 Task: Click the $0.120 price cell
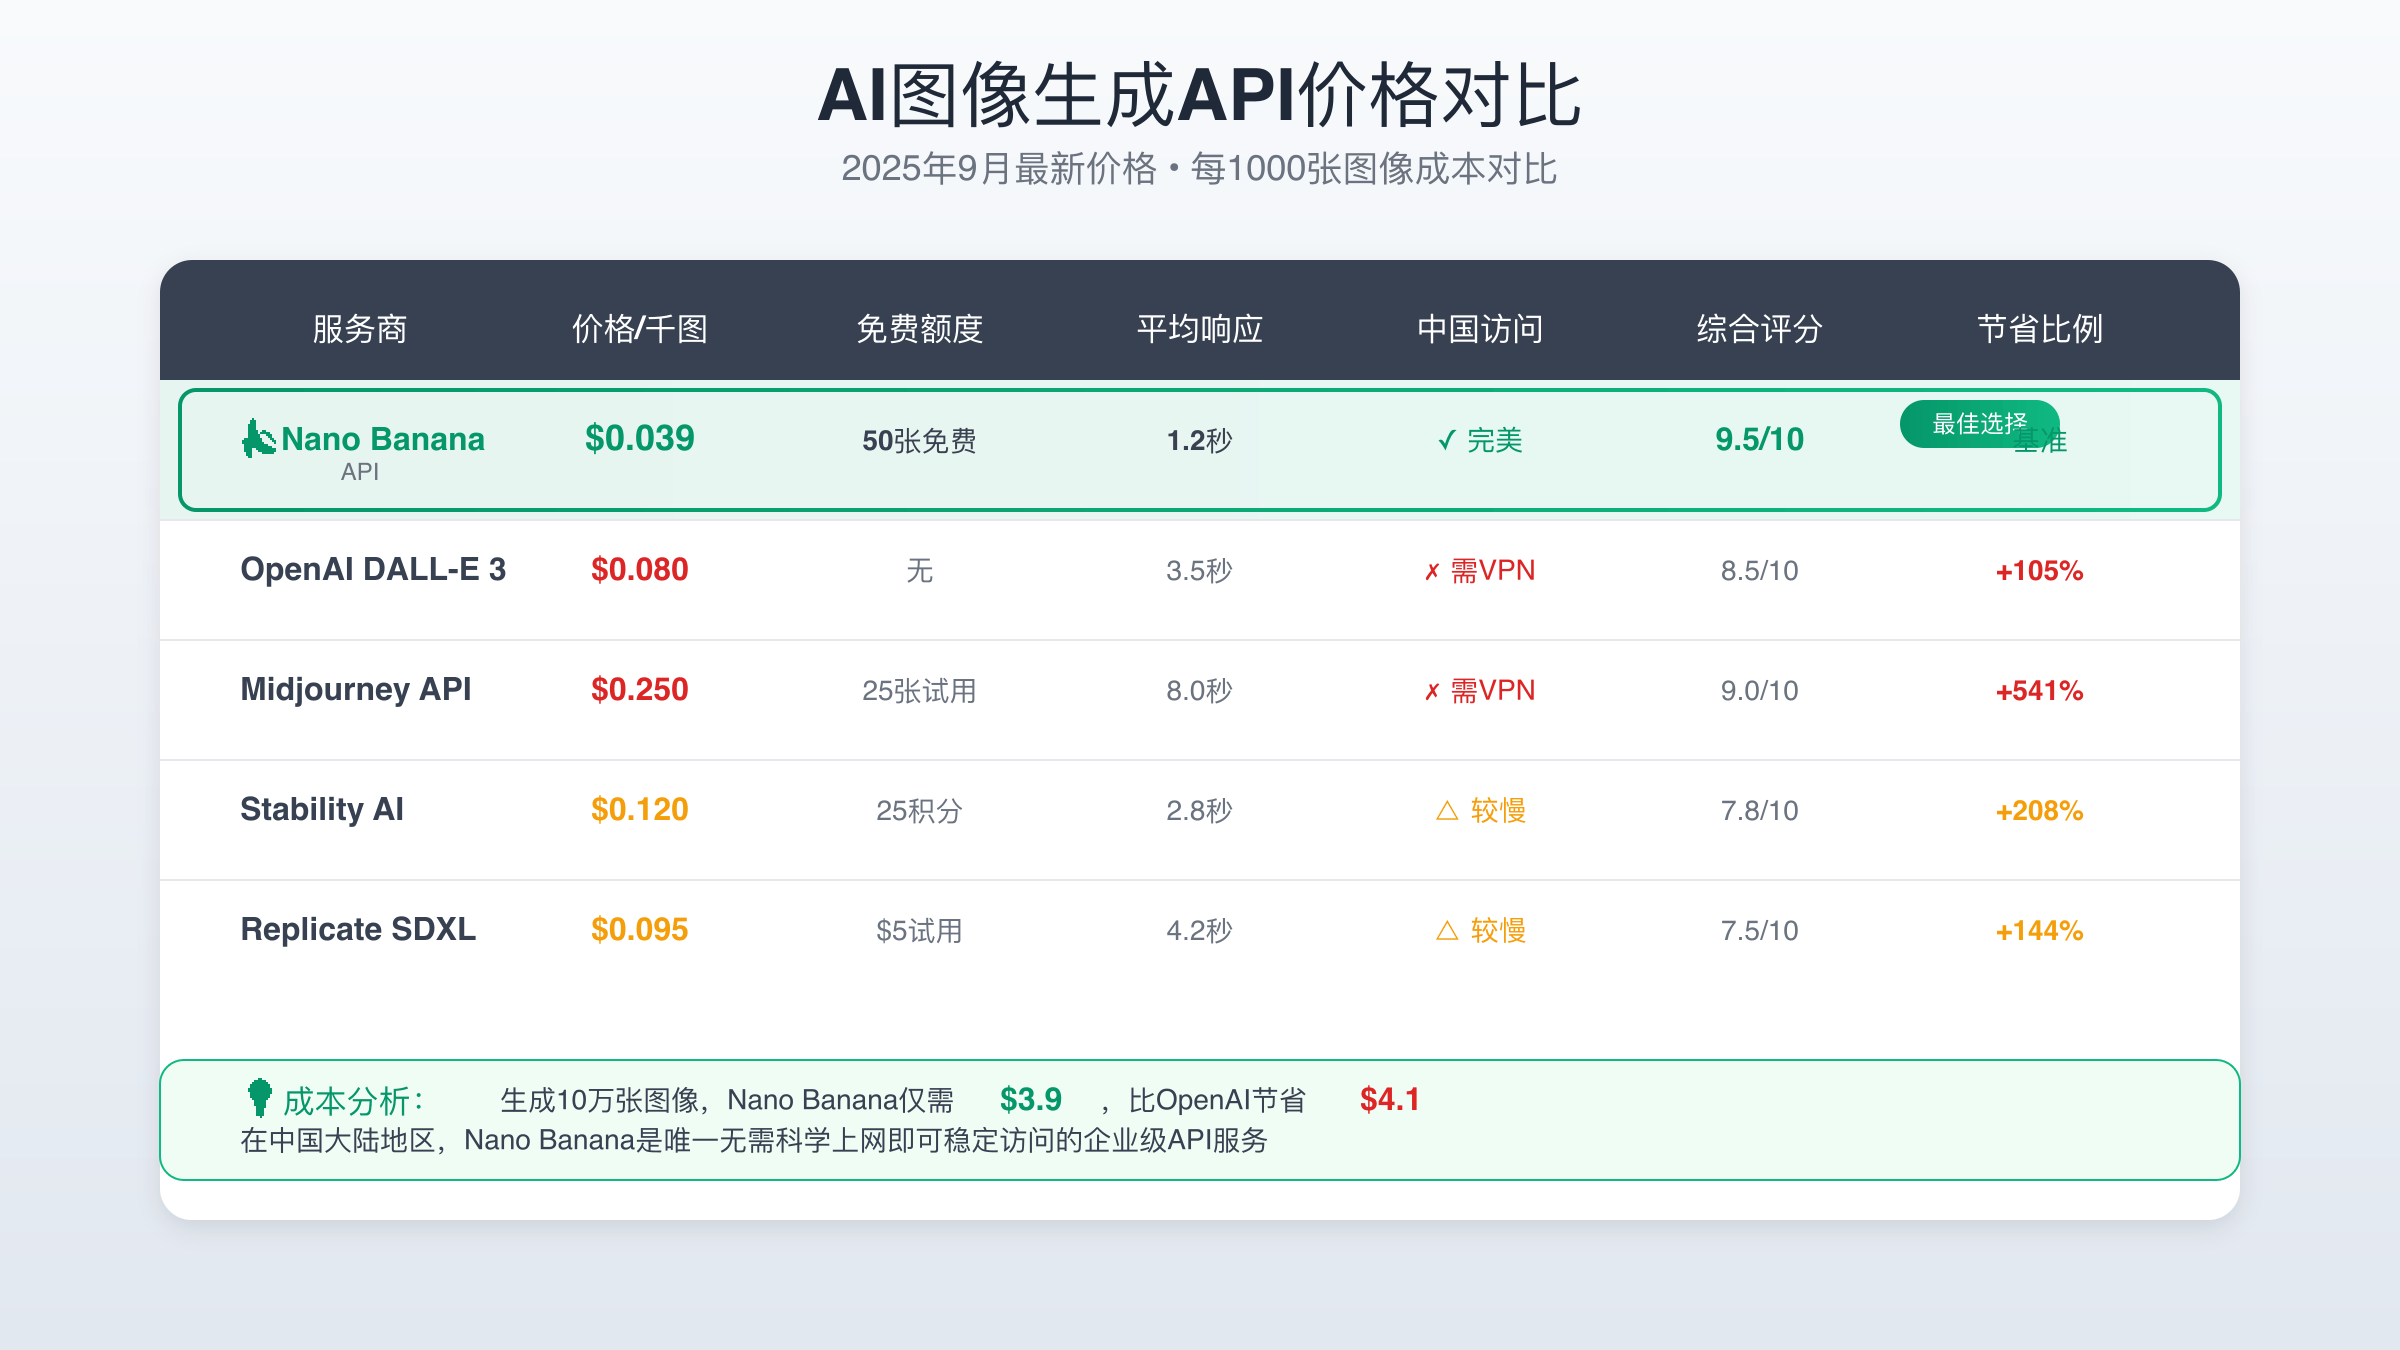pos(640,810)
